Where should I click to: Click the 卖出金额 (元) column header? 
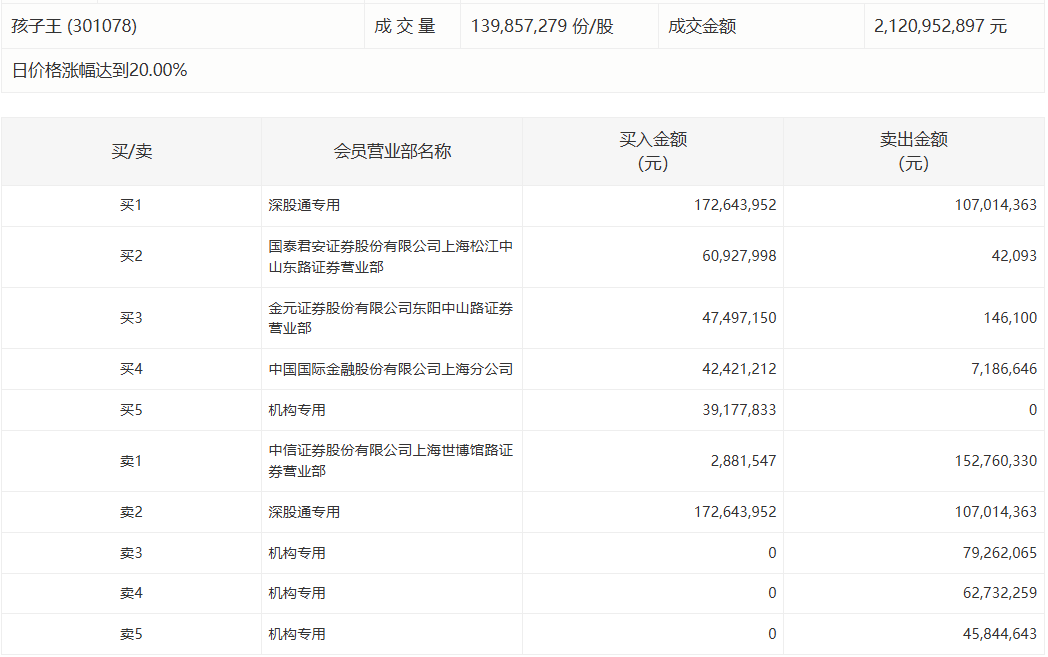(x=913, y=152)
